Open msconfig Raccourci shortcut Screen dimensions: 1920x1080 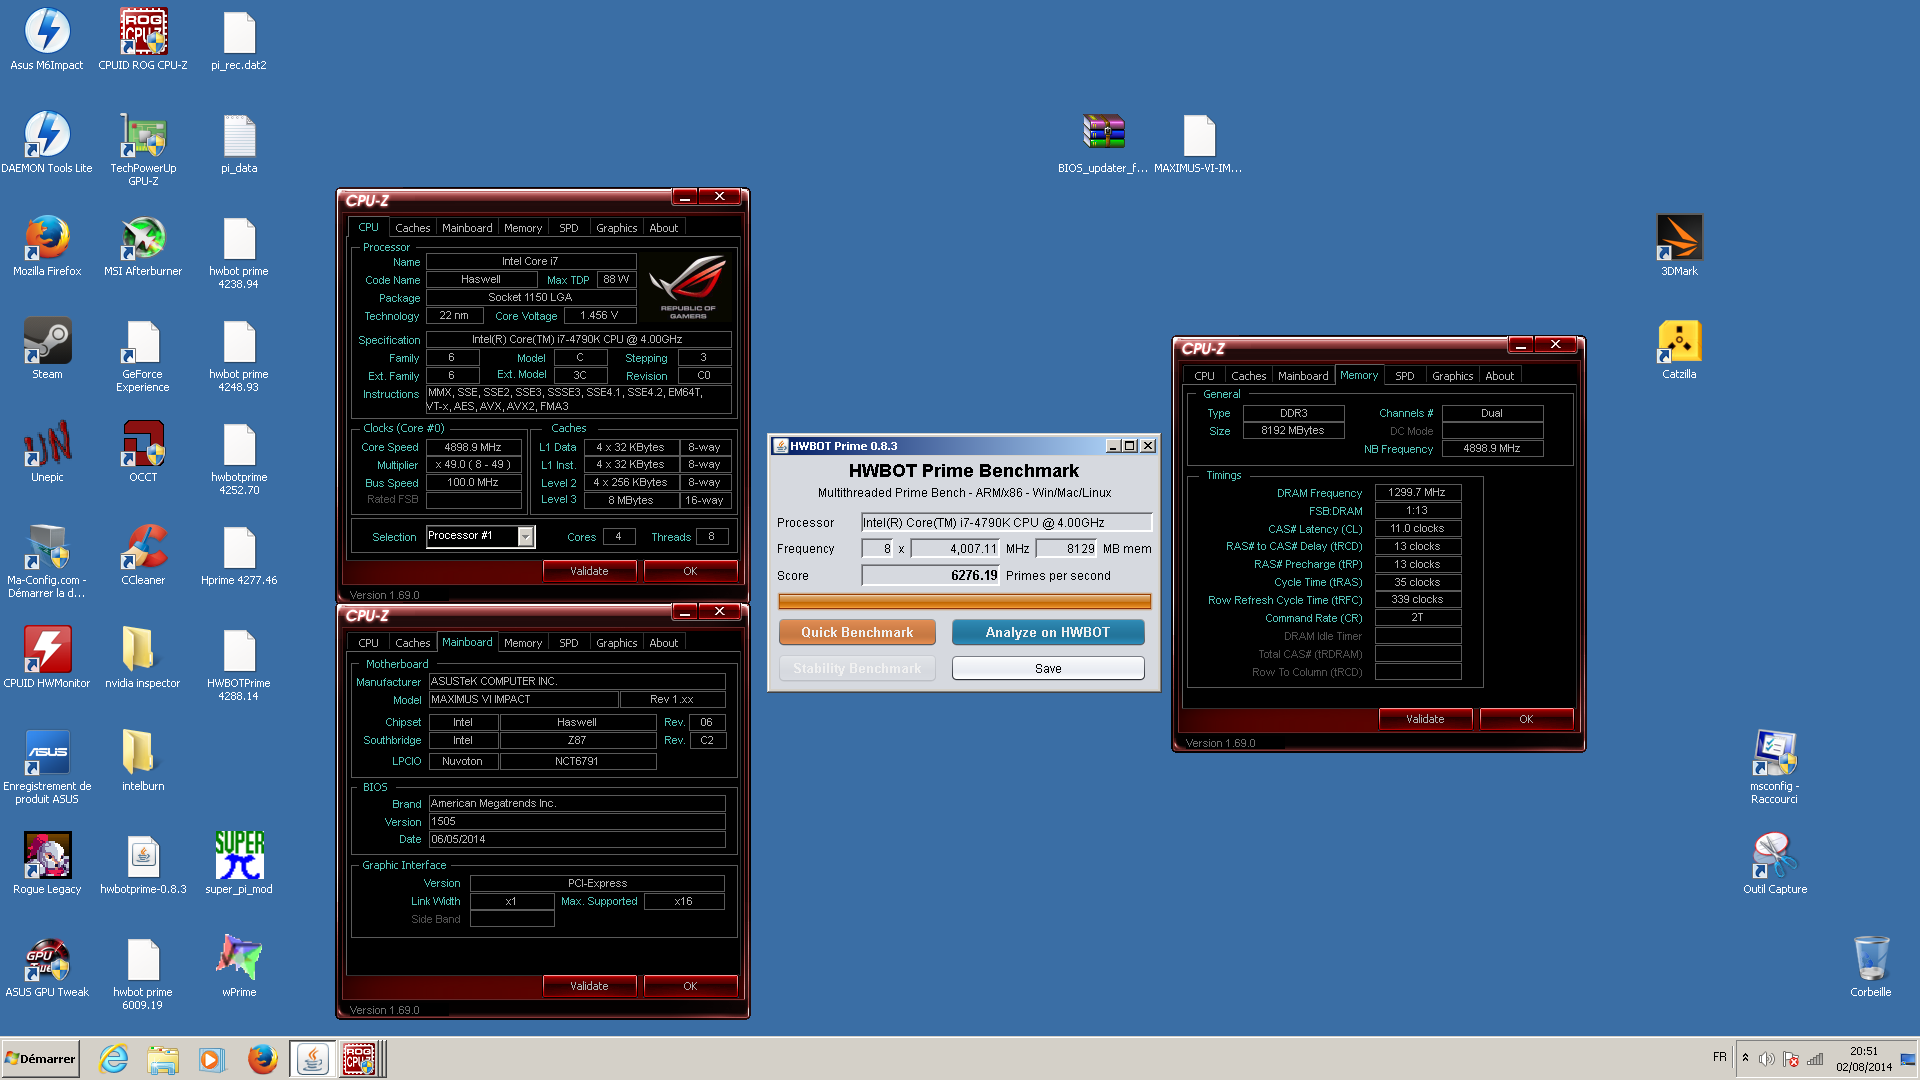(x=1775, y=767)
